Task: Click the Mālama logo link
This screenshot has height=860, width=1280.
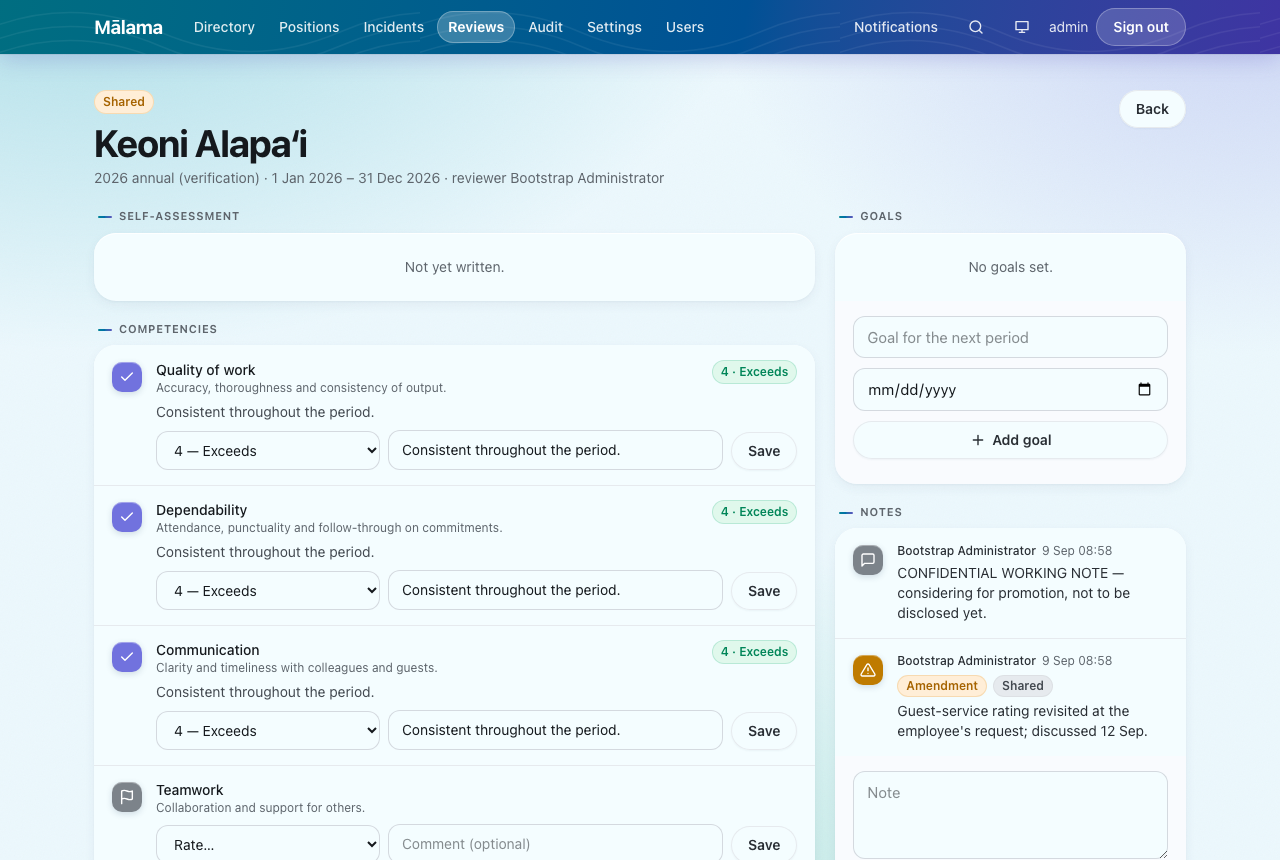Action: point(128,27)
